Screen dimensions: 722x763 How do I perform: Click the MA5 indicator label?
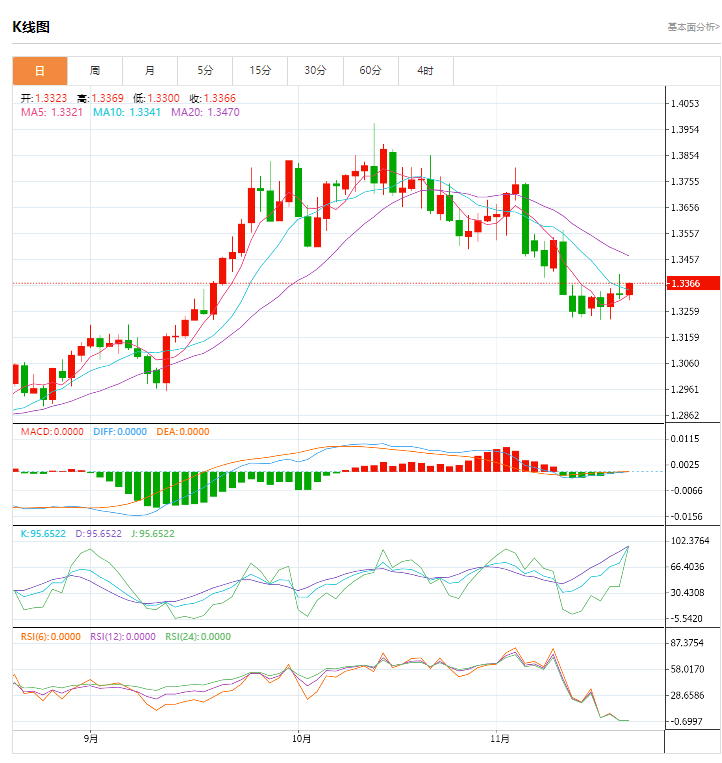click(x=50, y=113)
